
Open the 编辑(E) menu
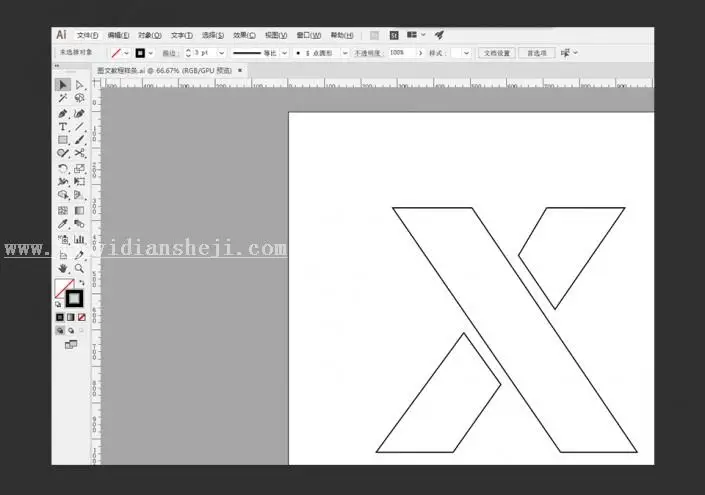(118, 35)
